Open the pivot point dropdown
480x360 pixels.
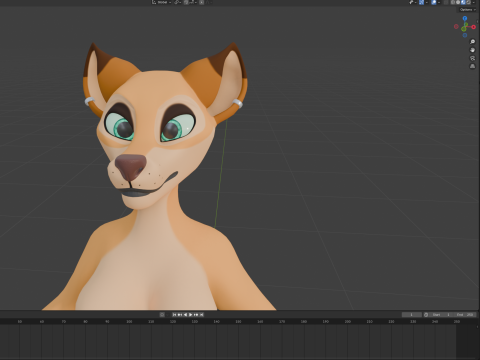pyautogui.click(x=178, y=2)
